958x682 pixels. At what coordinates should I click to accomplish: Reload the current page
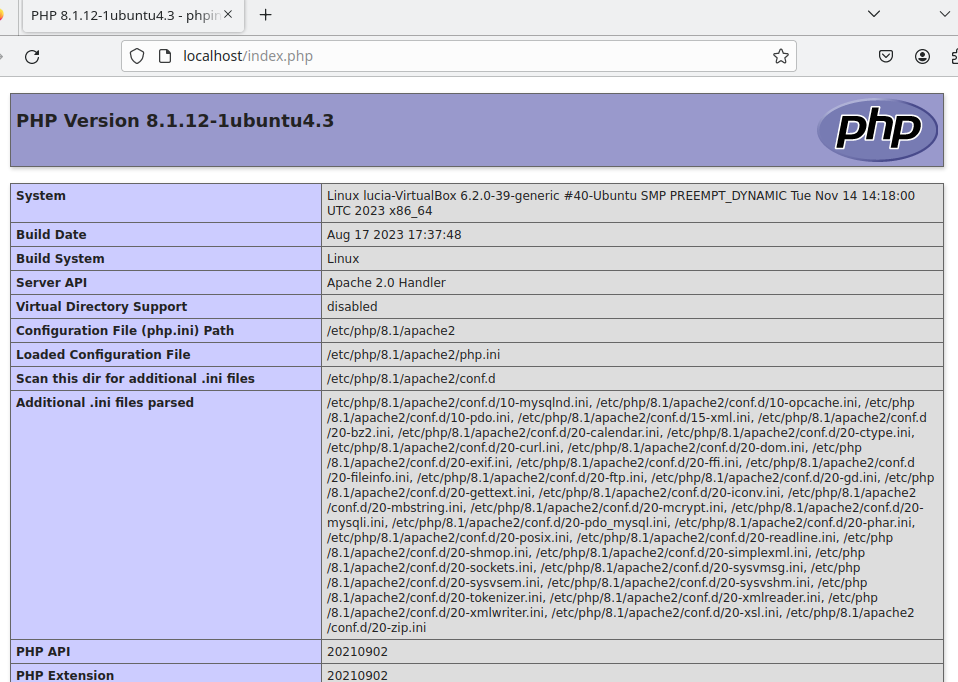point(32,57)
